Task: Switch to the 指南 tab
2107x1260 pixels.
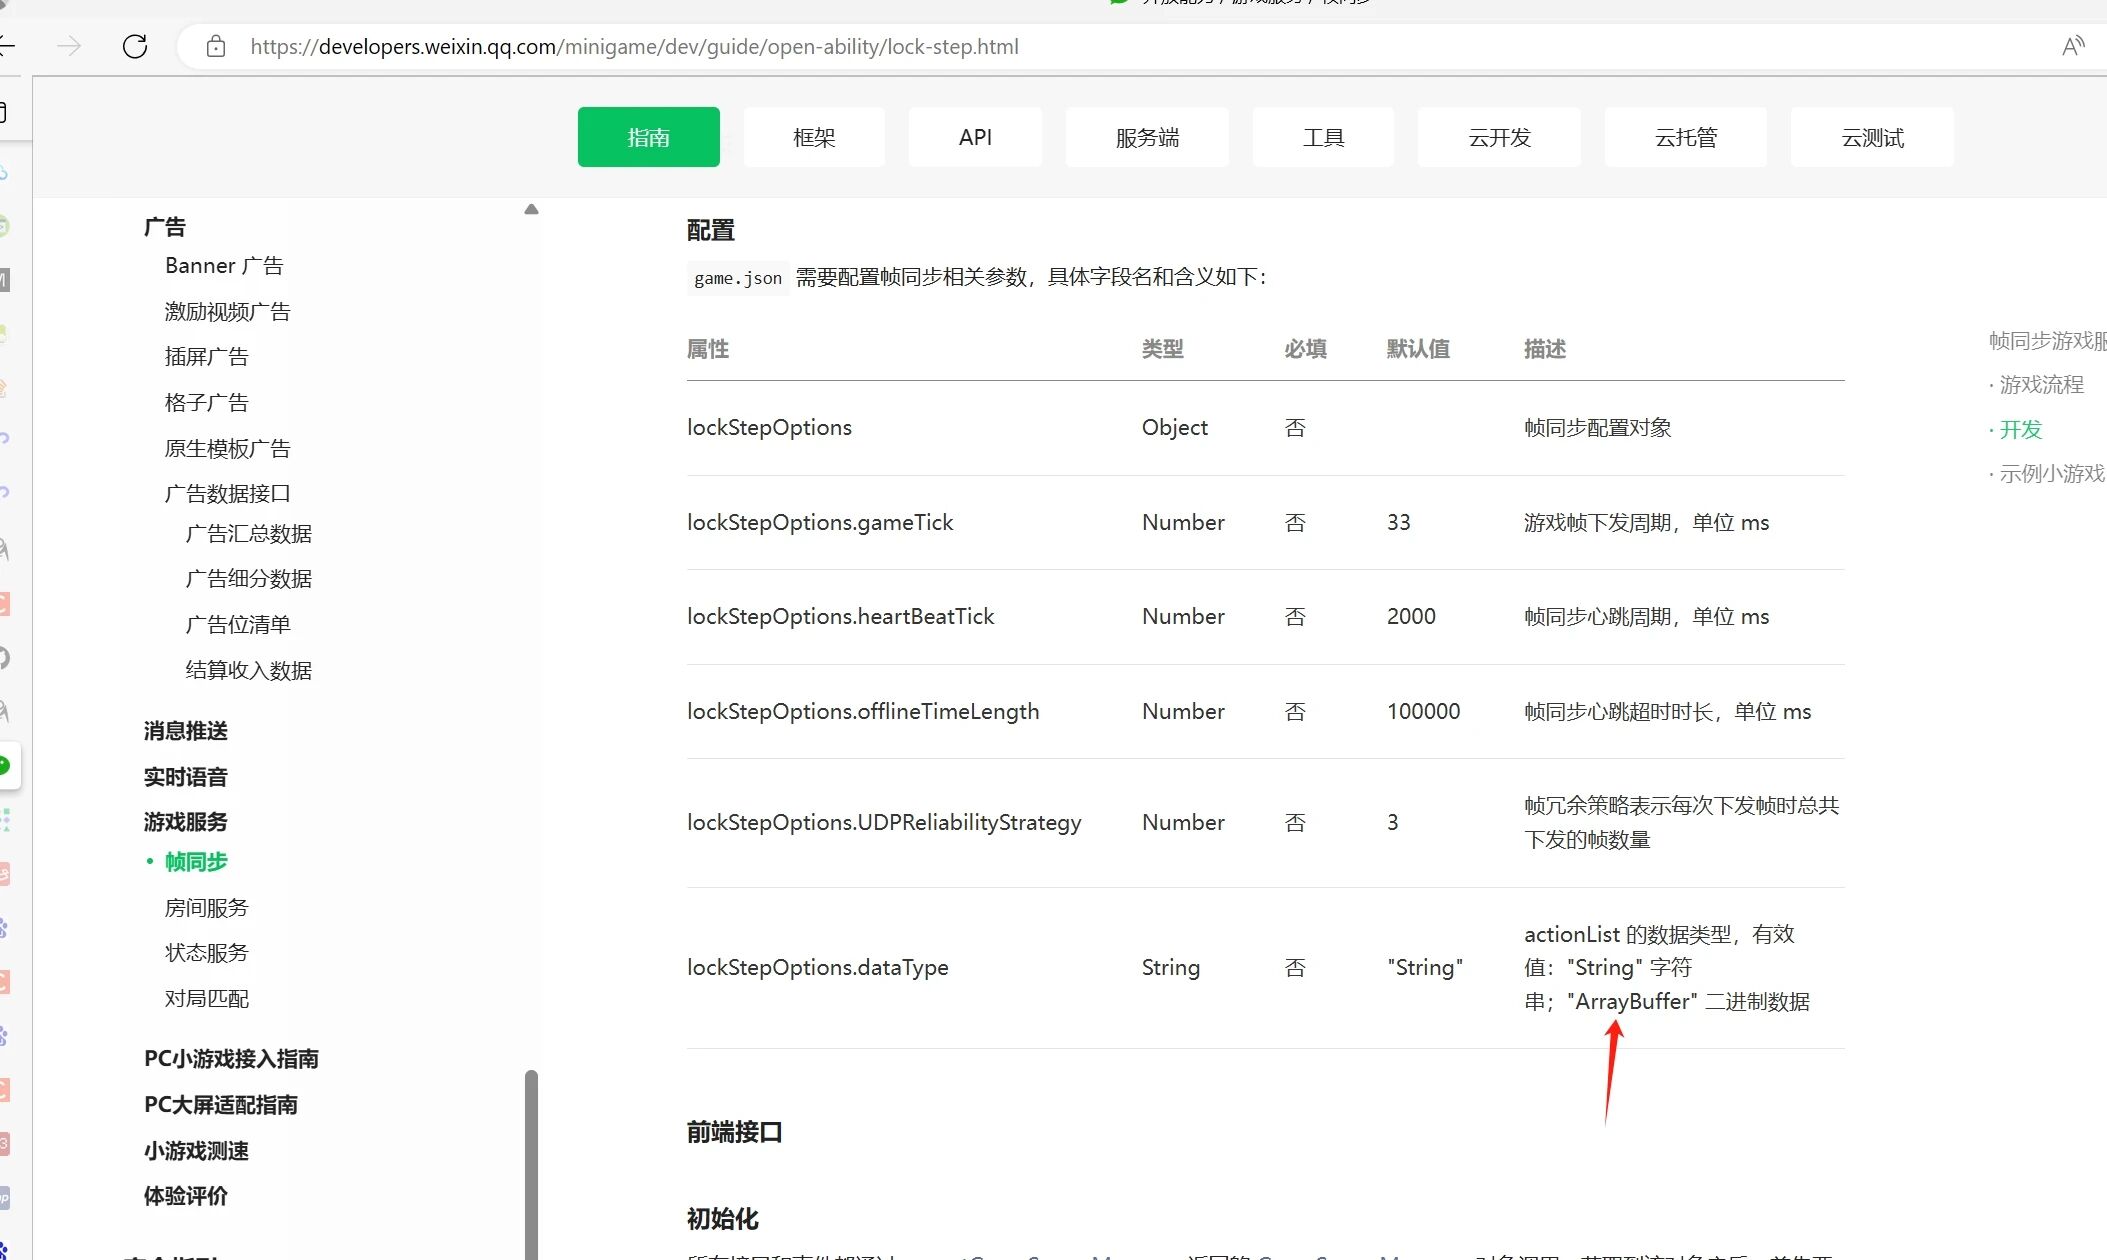Action: pyautogui.click(x=648, y=137)
